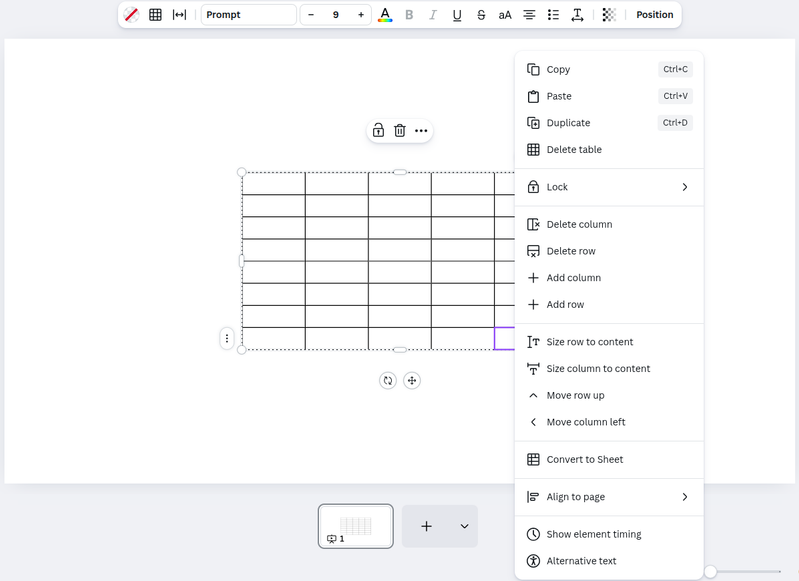Select page 1 thumbnail

[x=356, y=526]
